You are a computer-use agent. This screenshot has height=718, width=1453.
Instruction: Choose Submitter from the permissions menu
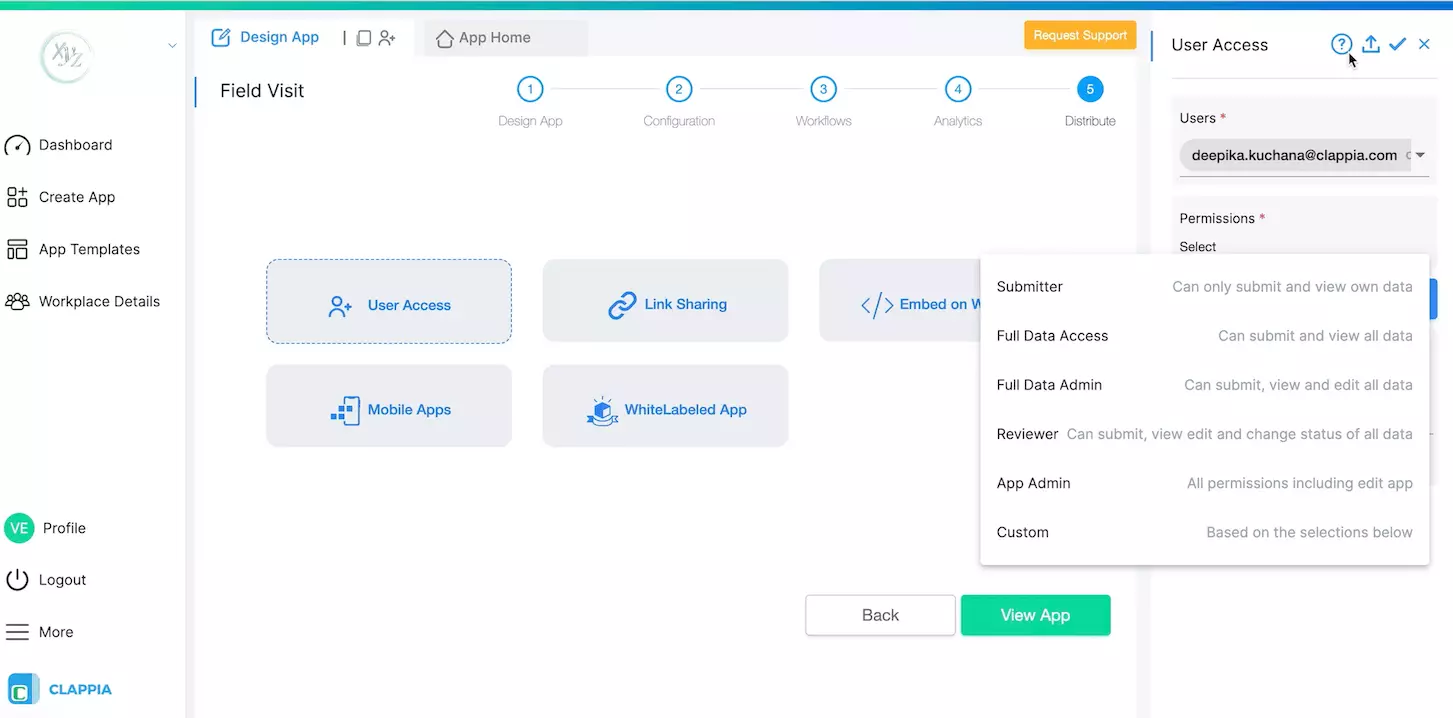click(1029, 287)
